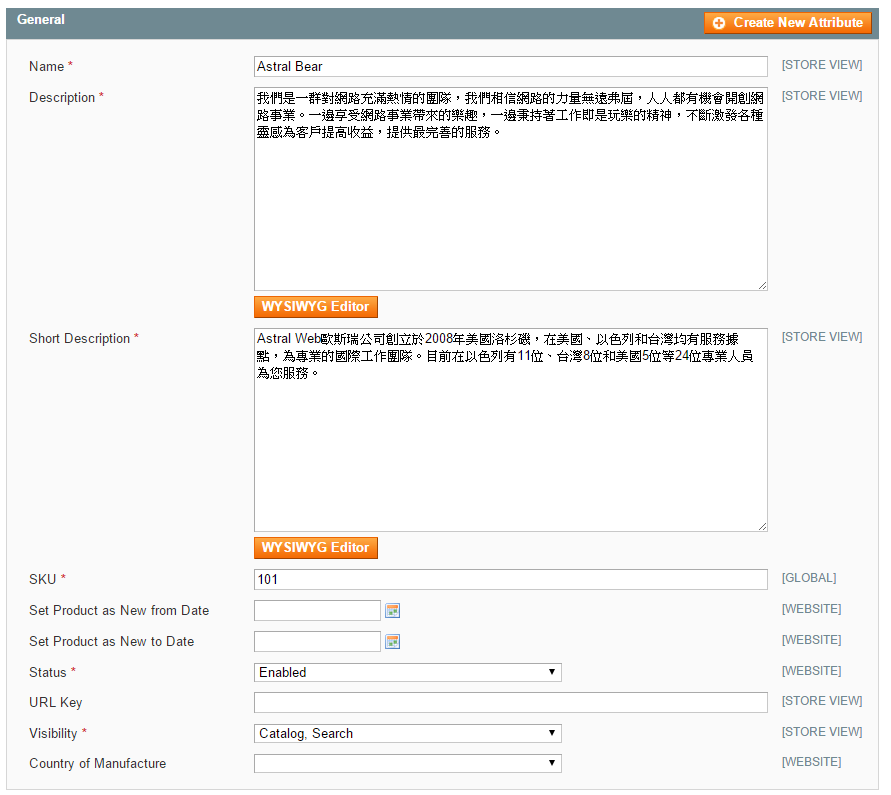
Task: Click resize handle of Description textarea
Action: click(x=762, y=285)
